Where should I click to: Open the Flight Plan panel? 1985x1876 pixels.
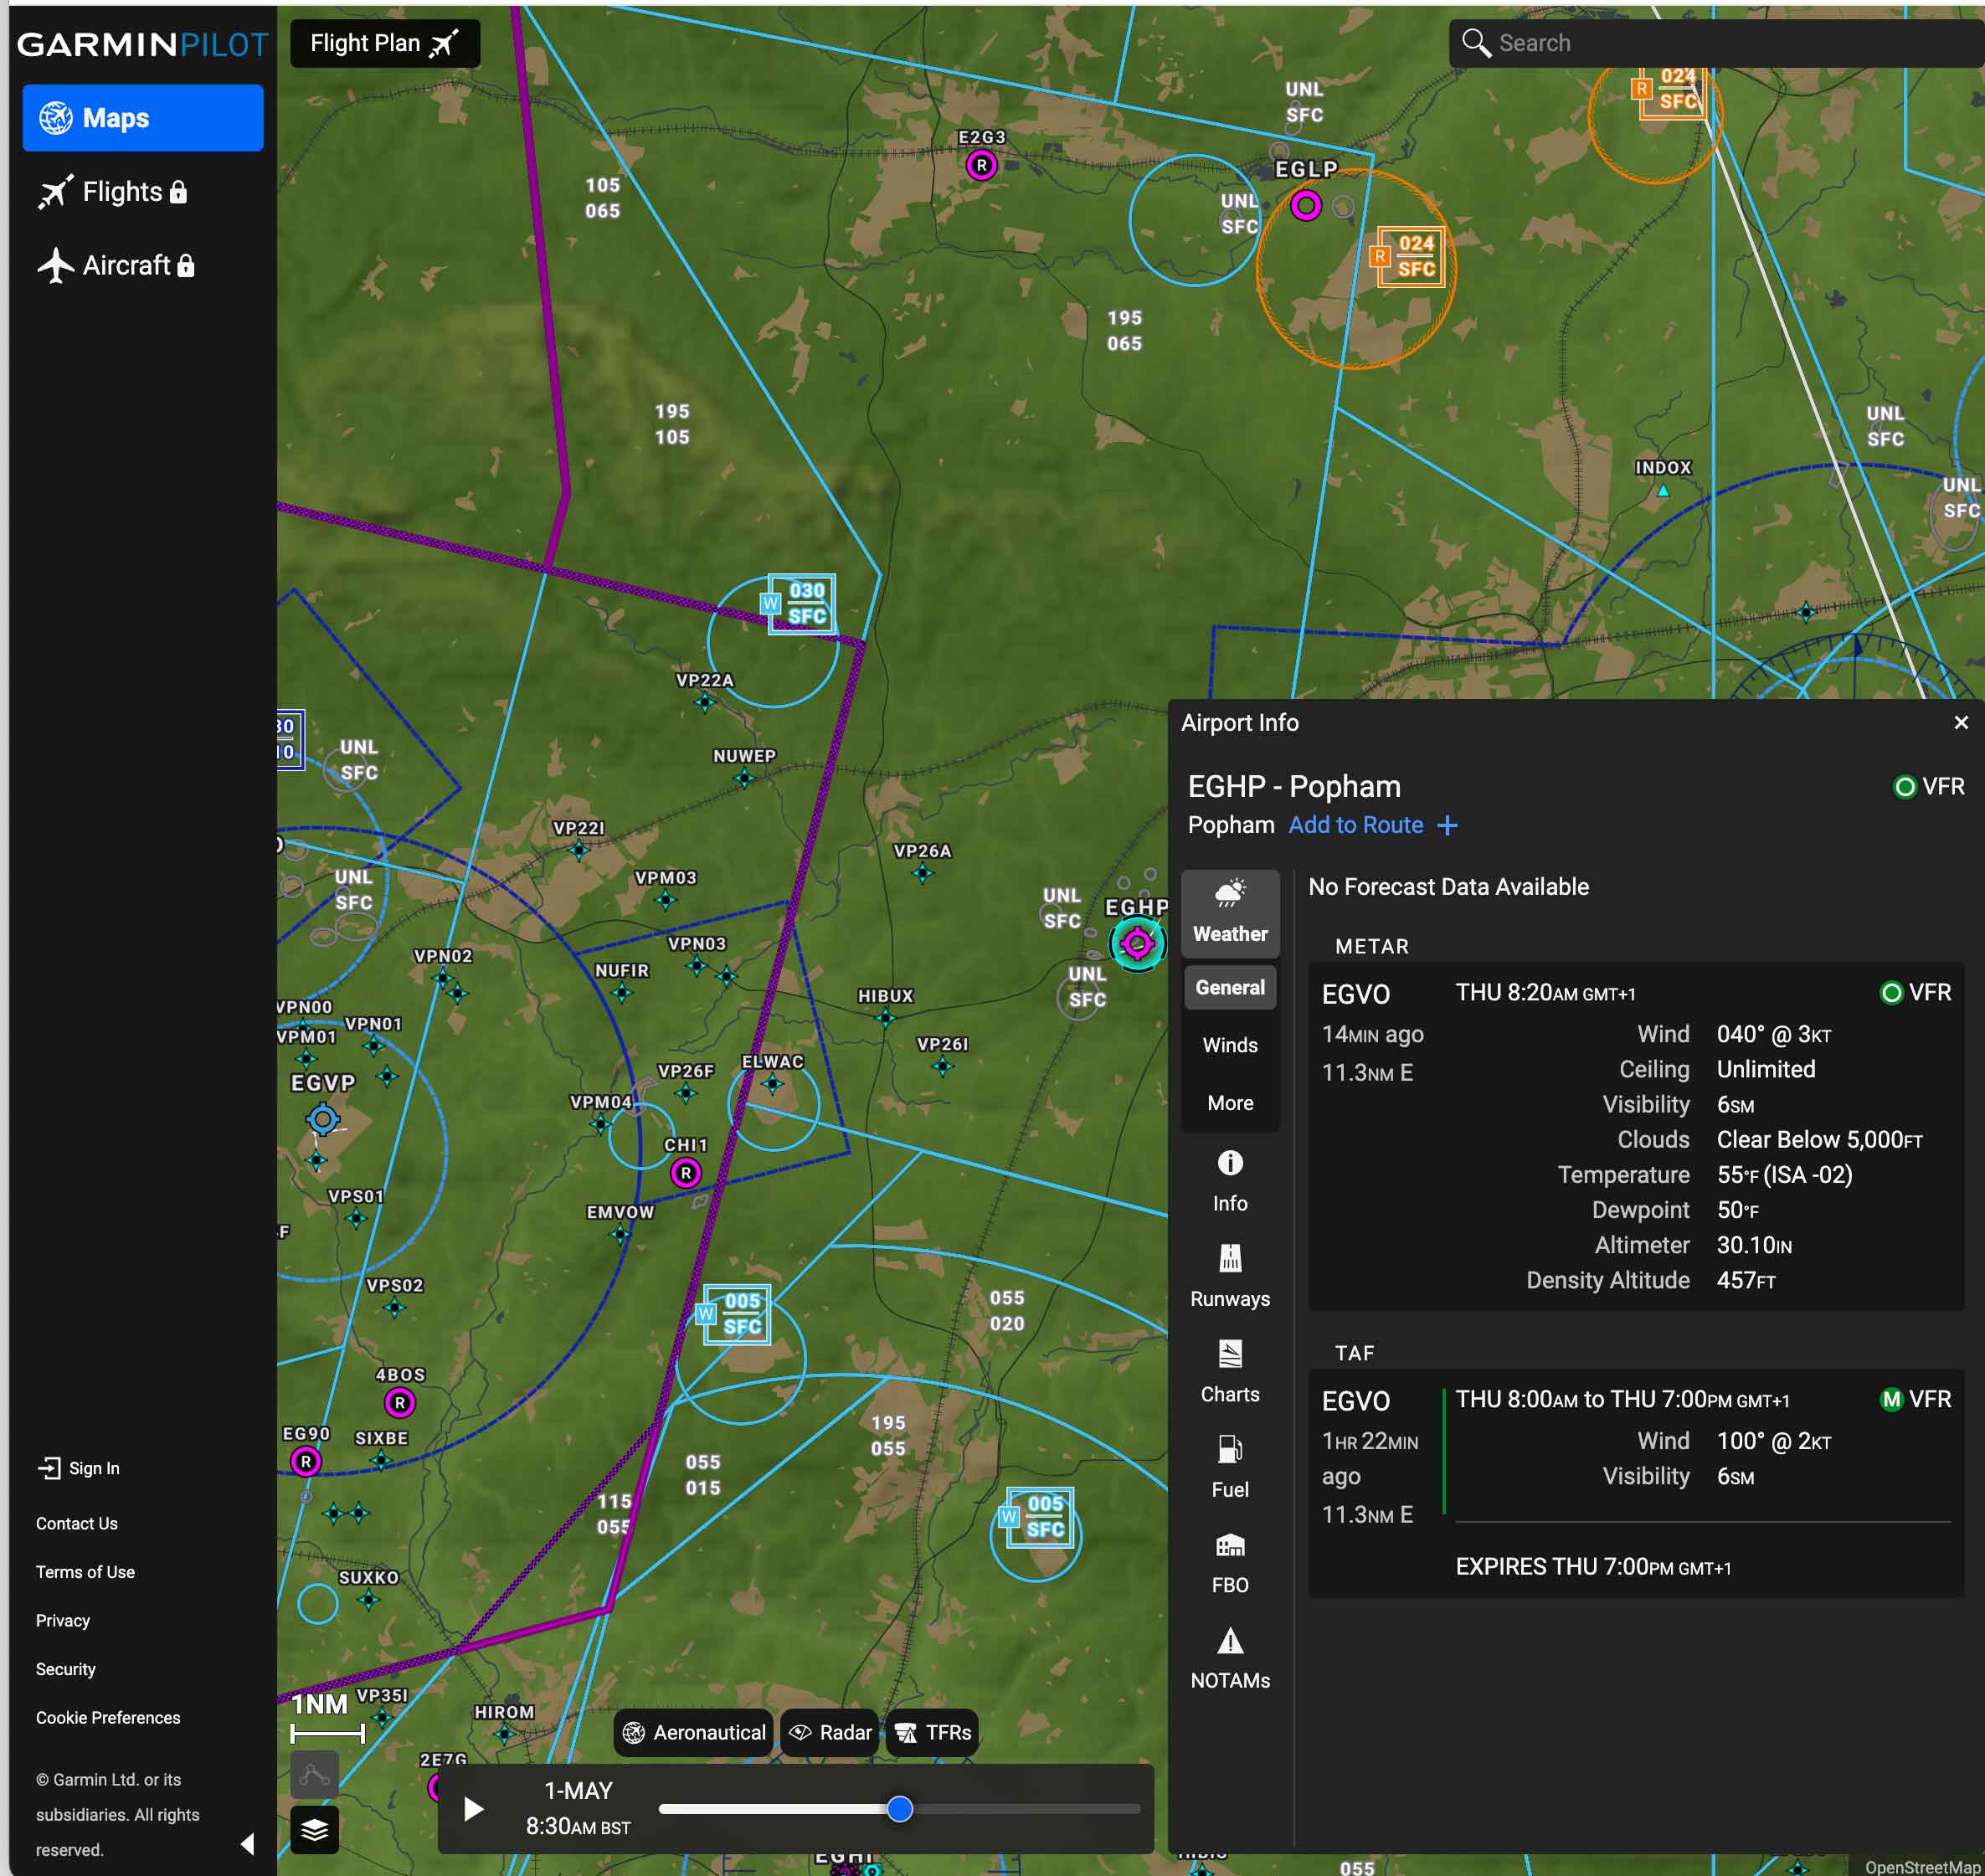click(x=385, y=43)
